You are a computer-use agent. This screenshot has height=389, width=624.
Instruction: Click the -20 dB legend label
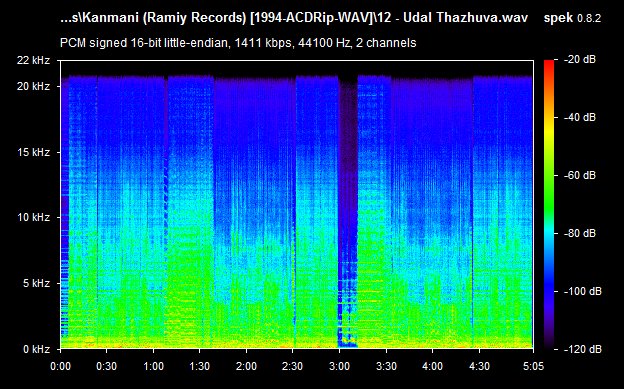(x=580, y=60)
